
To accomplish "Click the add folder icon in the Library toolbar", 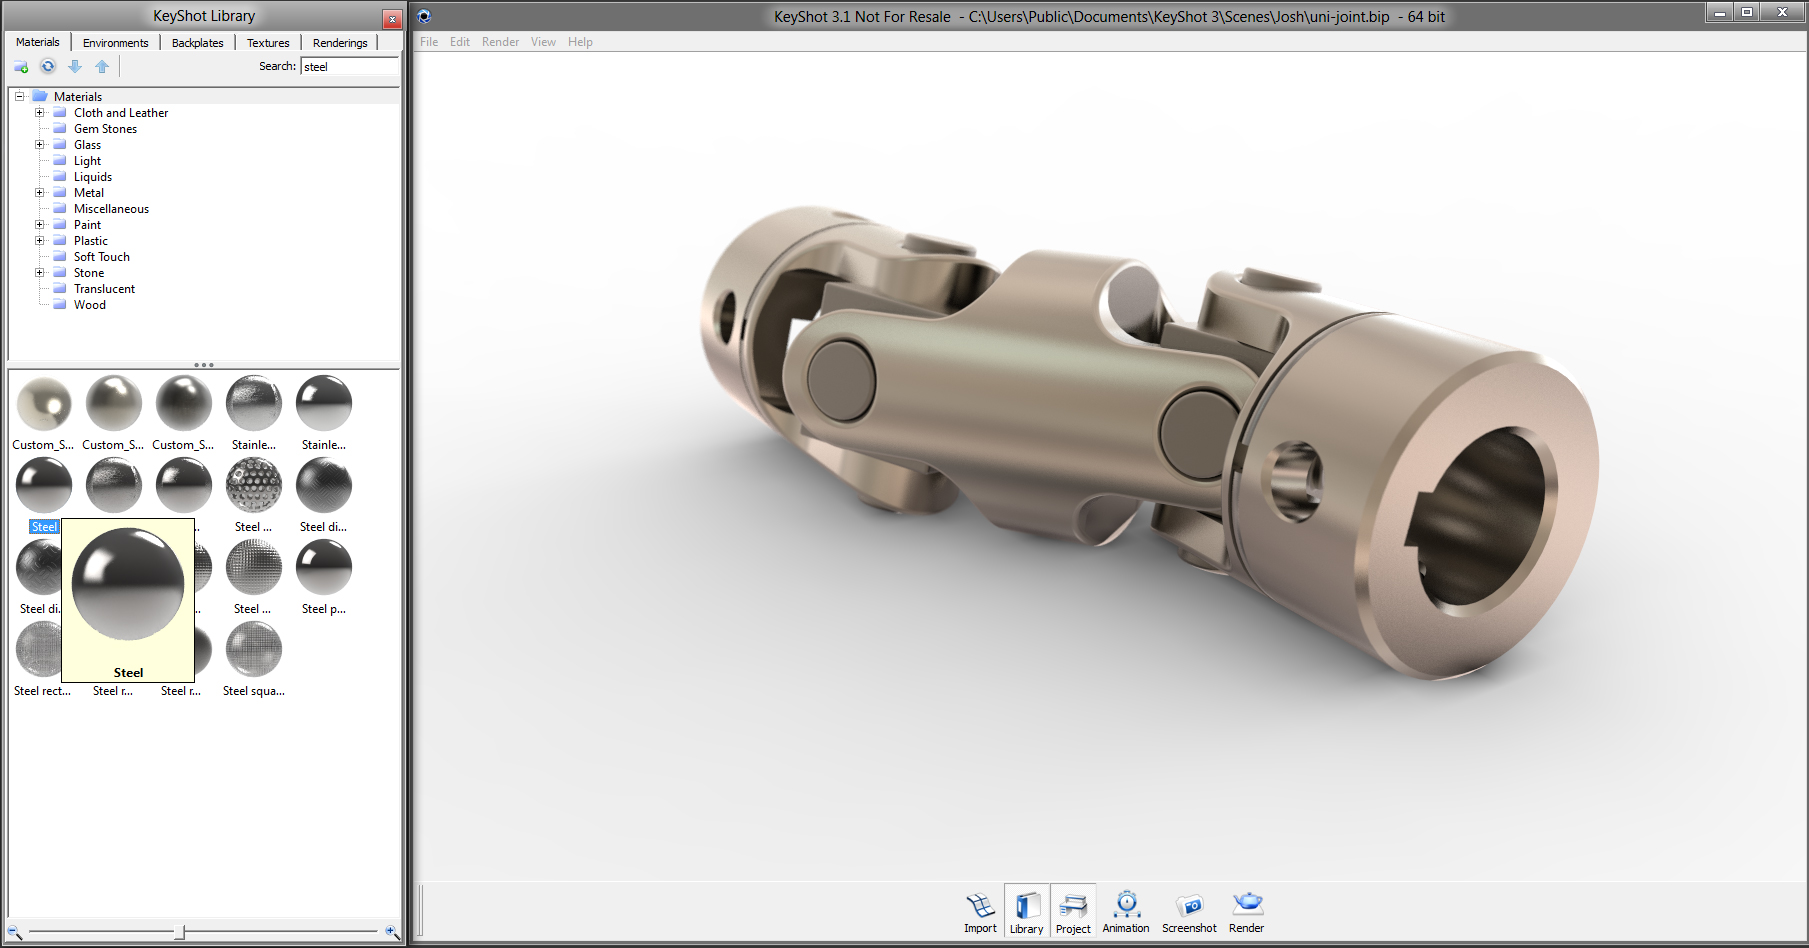I will pyautogui.click(x=20, y=66).
